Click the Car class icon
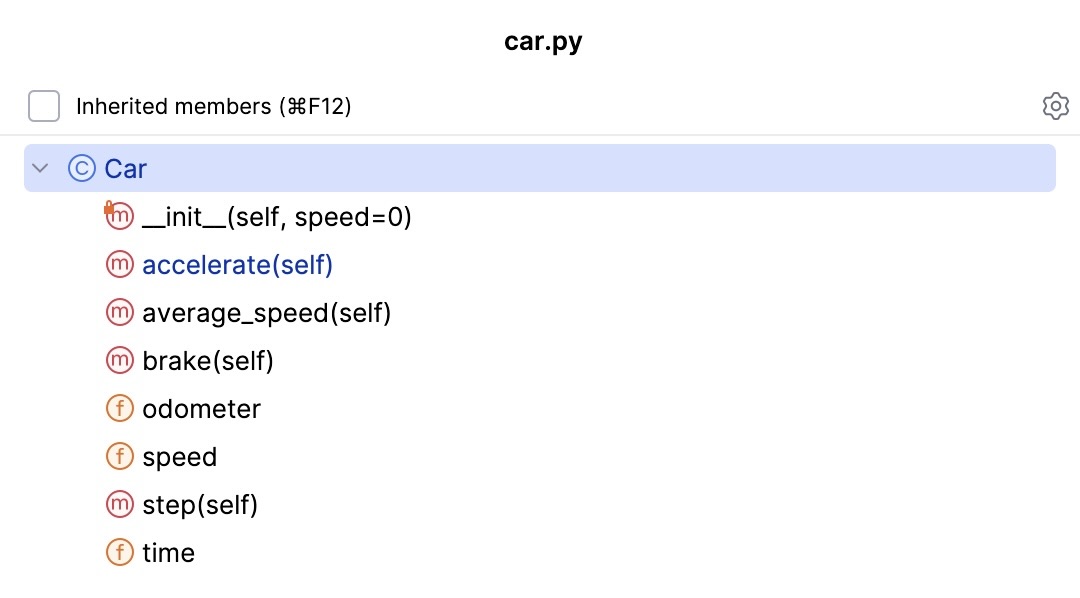The image size is (1080, 598). point(81,168)
